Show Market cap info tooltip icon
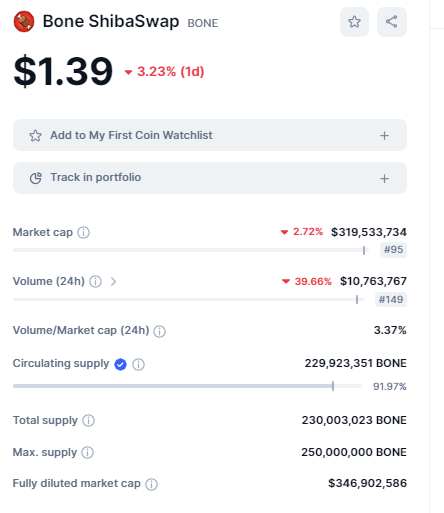 (x=84, y=232)
